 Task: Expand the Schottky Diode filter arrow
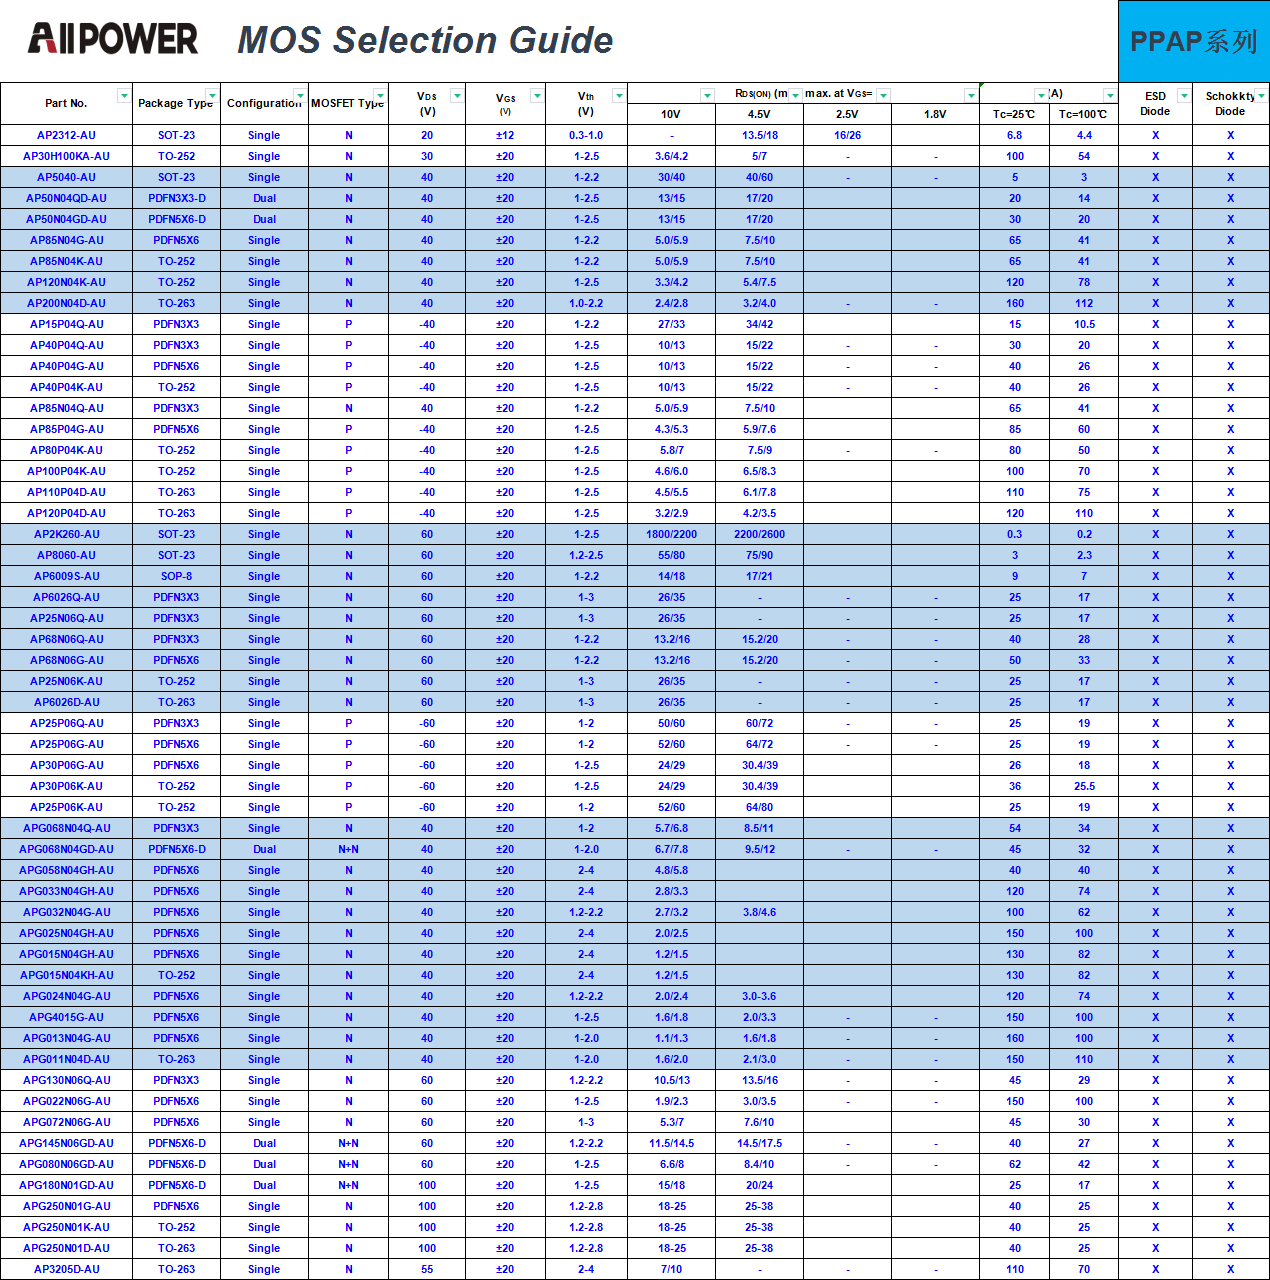[1261, 96]
